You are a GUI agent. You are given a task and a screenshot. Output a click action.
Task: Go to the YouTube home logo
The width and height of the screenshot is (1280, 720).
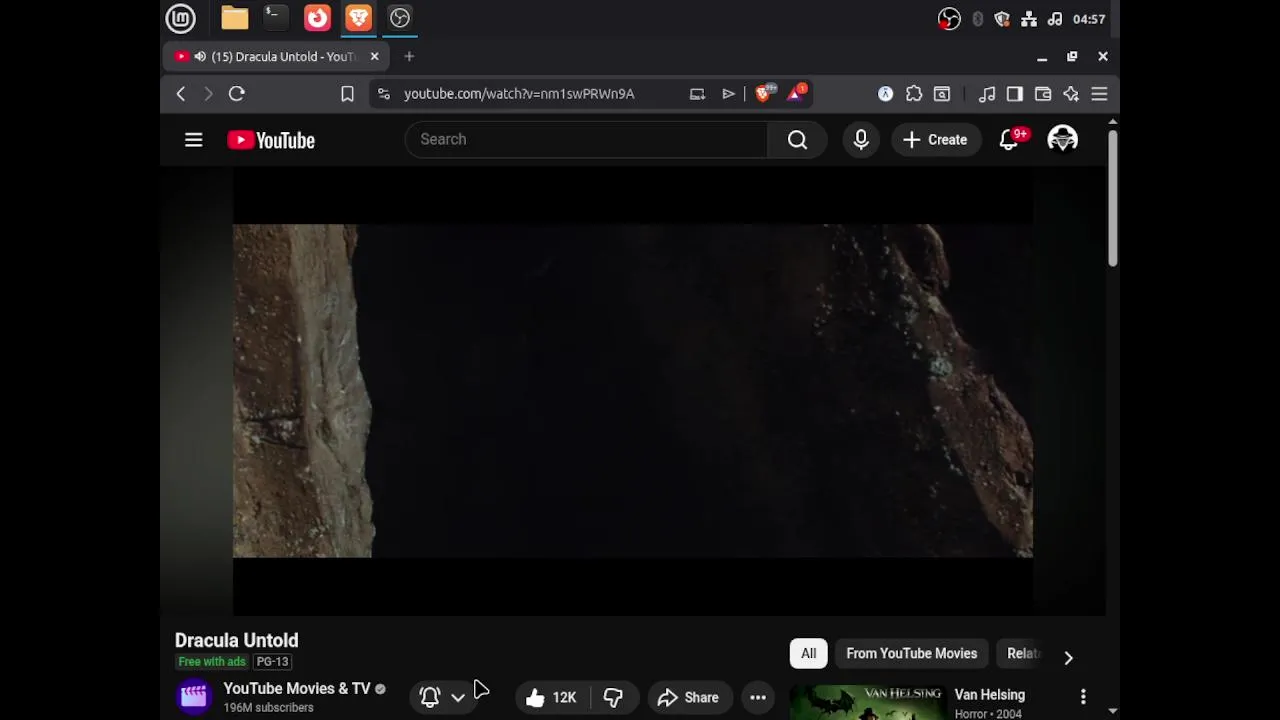tap(271, 140)
